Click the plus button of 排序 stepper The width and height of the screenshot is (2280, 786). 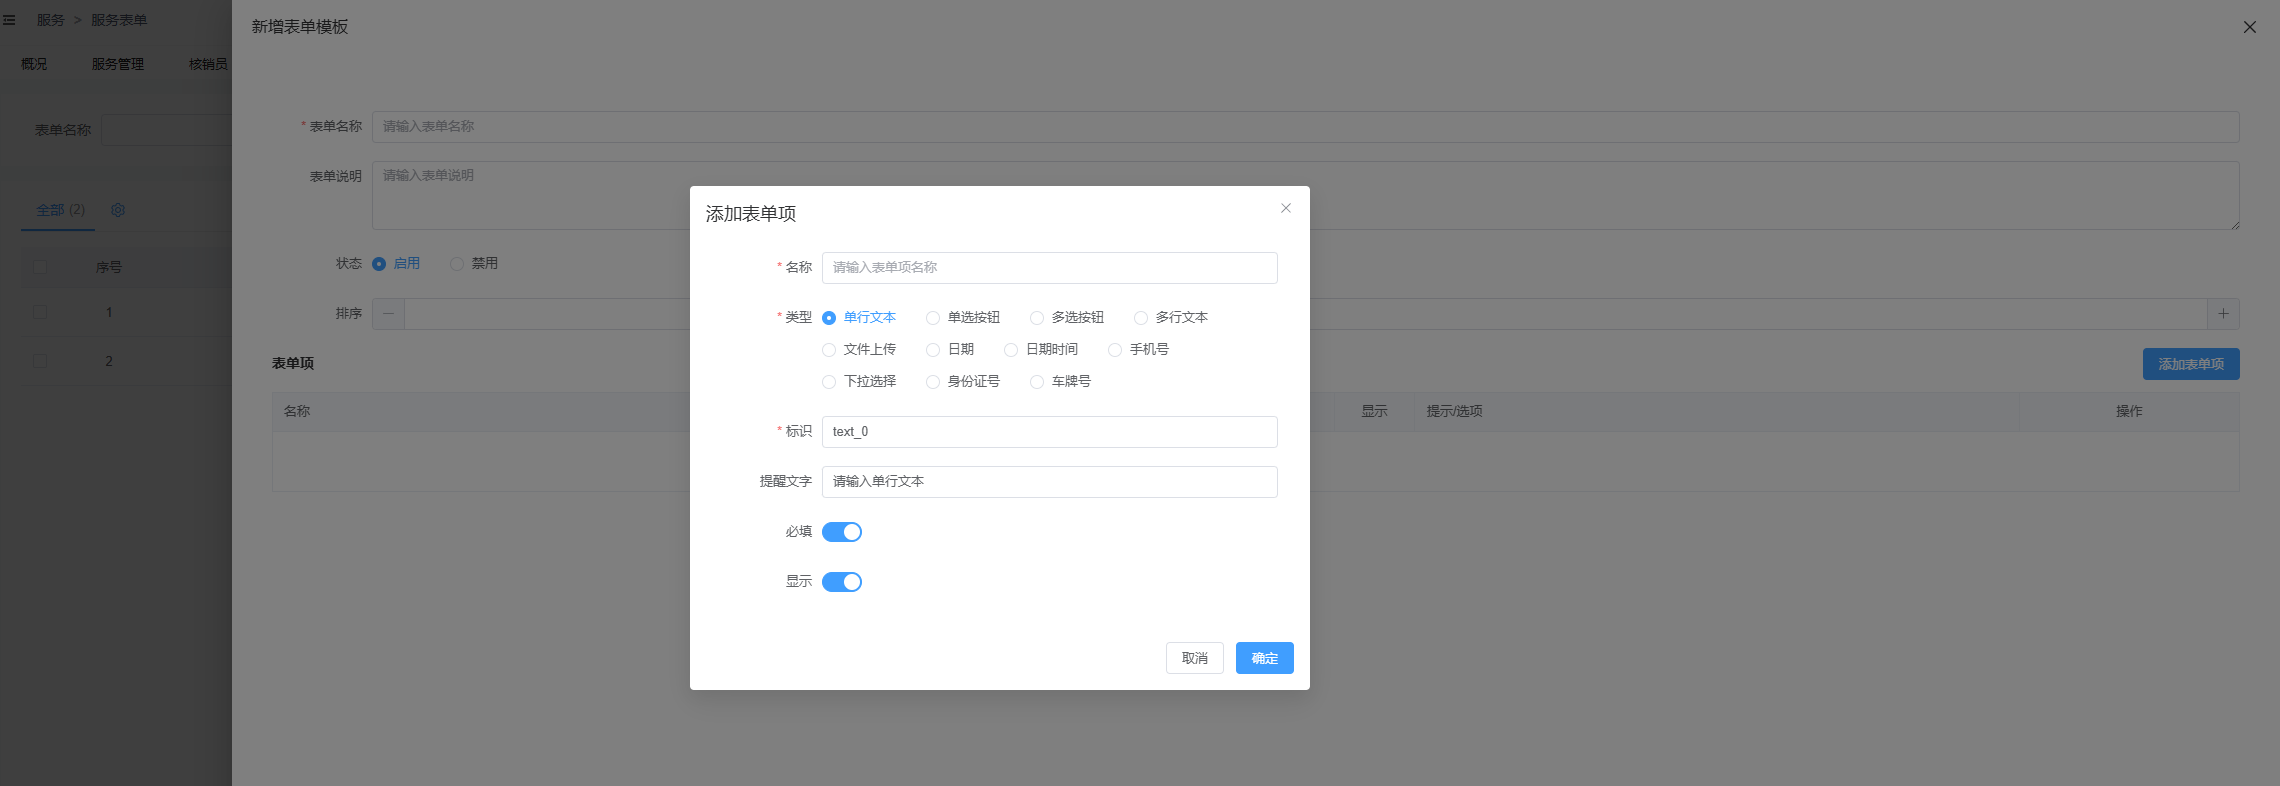point(2223,314)
